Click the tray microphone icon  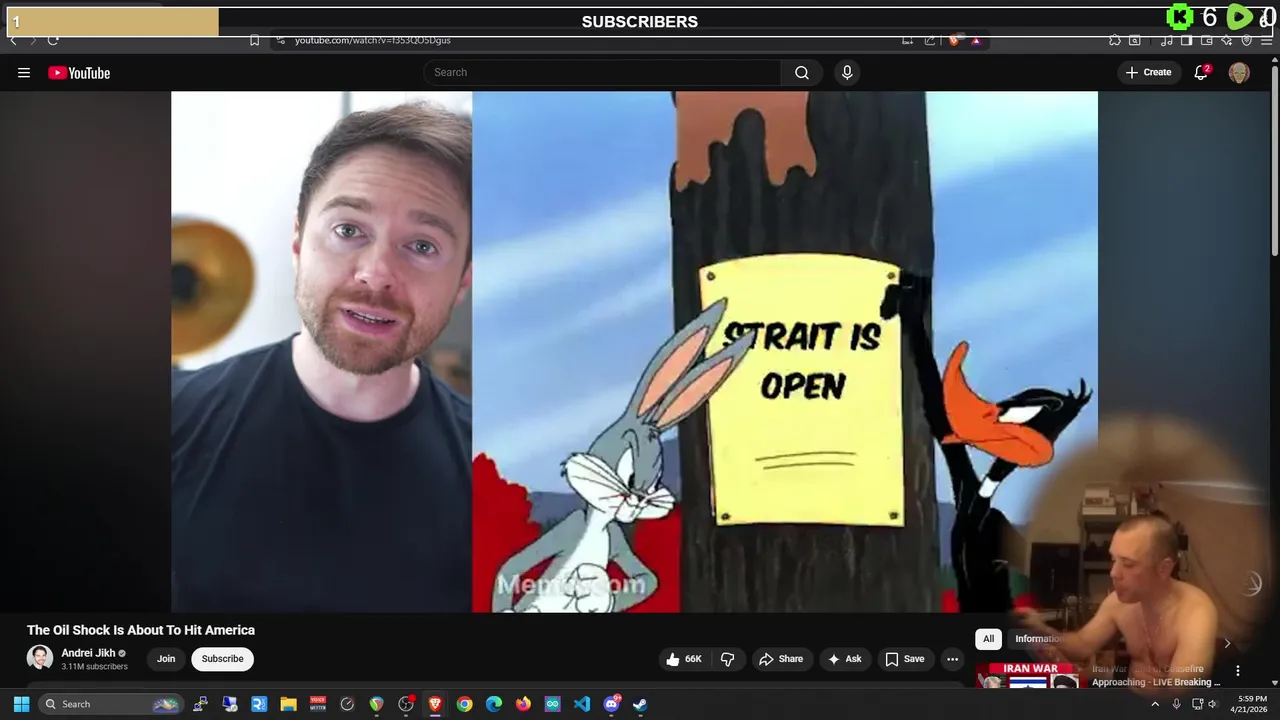(x=1176, y=704)
